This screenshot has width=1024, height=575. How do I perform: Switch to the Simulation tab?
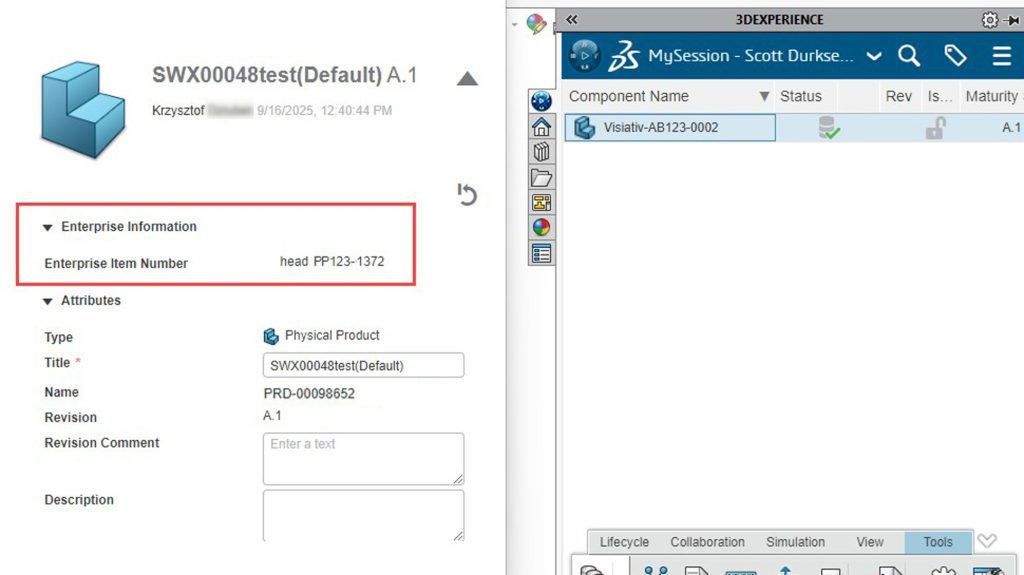tap(795, 542)
